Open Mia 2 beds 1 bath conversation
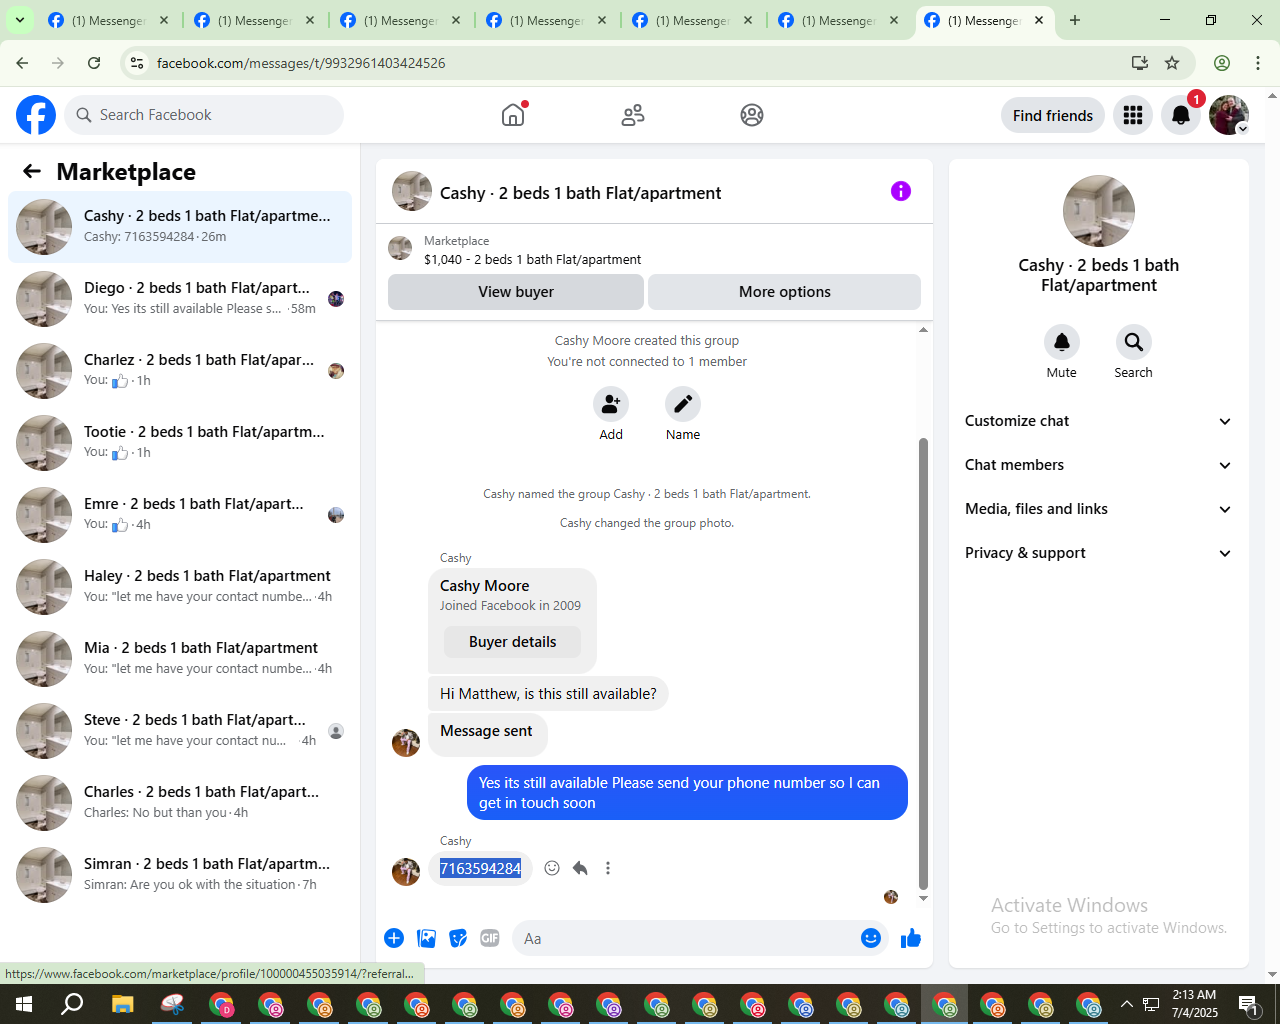 click(180, 659)
